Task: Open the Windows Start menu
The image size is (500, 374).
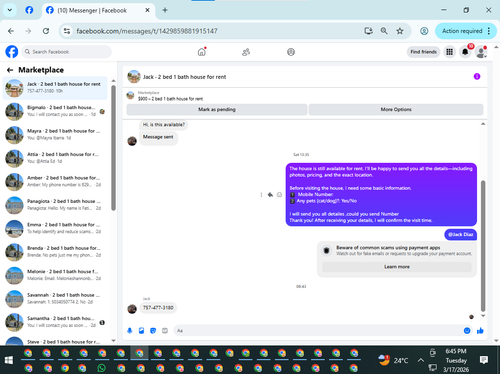Action: [x=9, y=360]
